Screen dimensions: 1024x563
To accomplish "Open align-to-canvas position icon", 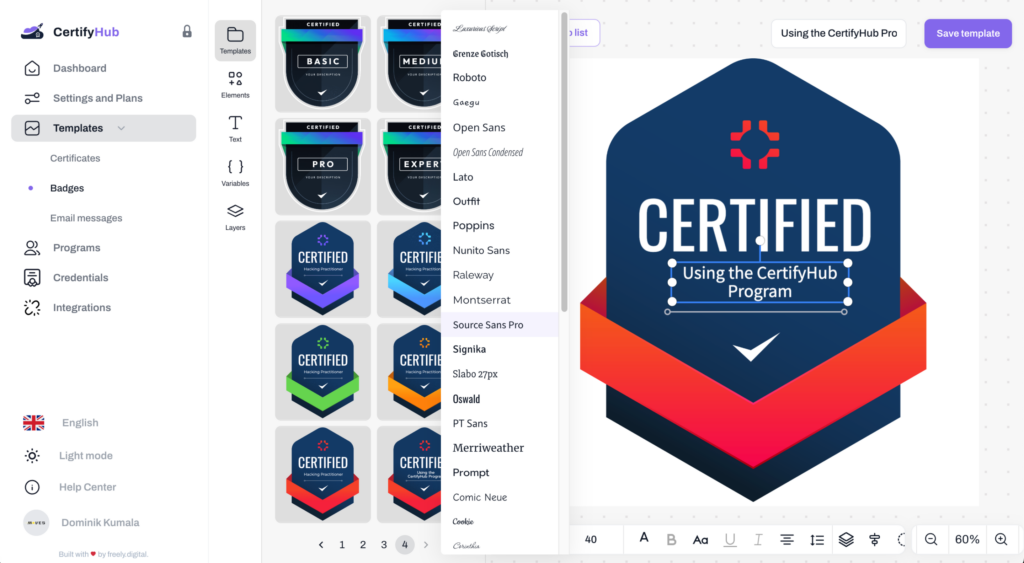I will (875, 539).
